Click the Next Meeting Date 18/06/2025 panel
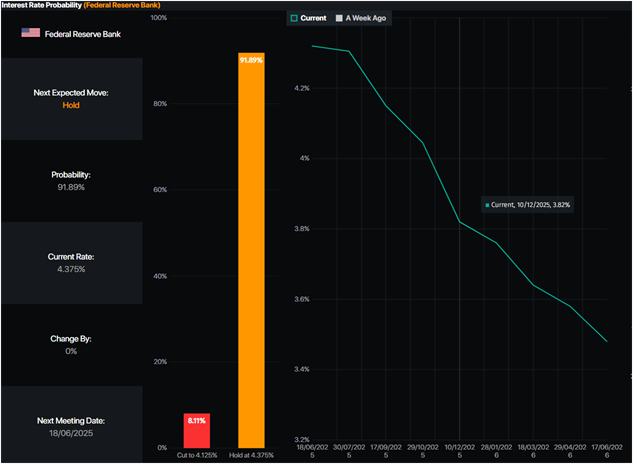The height and width of the screenshot is (464, 633). coord(71,427)
